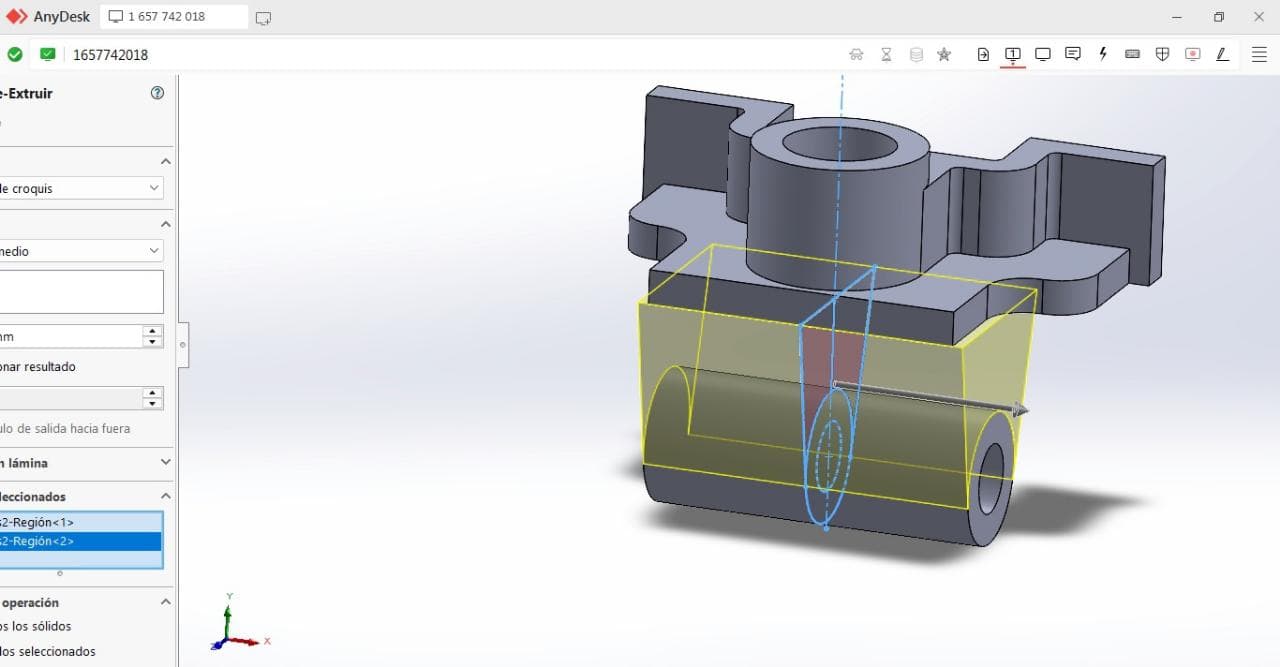Open the display settings monitor icon
Screen dimensions: 1280x667
click(x=1043, y=55)
